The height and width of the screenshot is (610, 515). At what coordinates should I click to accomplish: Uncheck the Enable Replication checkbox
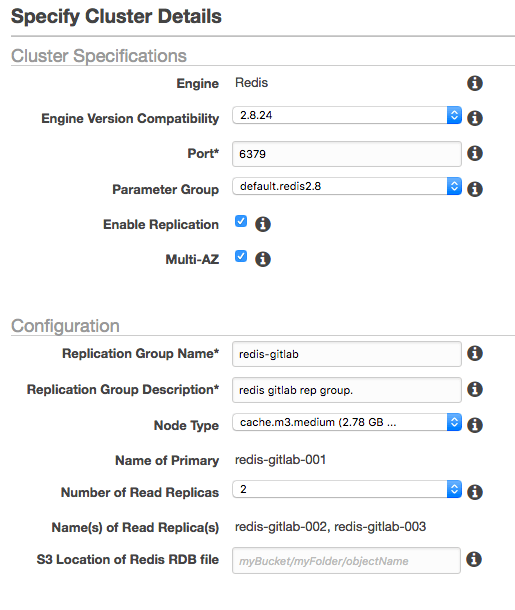(241, 221)
